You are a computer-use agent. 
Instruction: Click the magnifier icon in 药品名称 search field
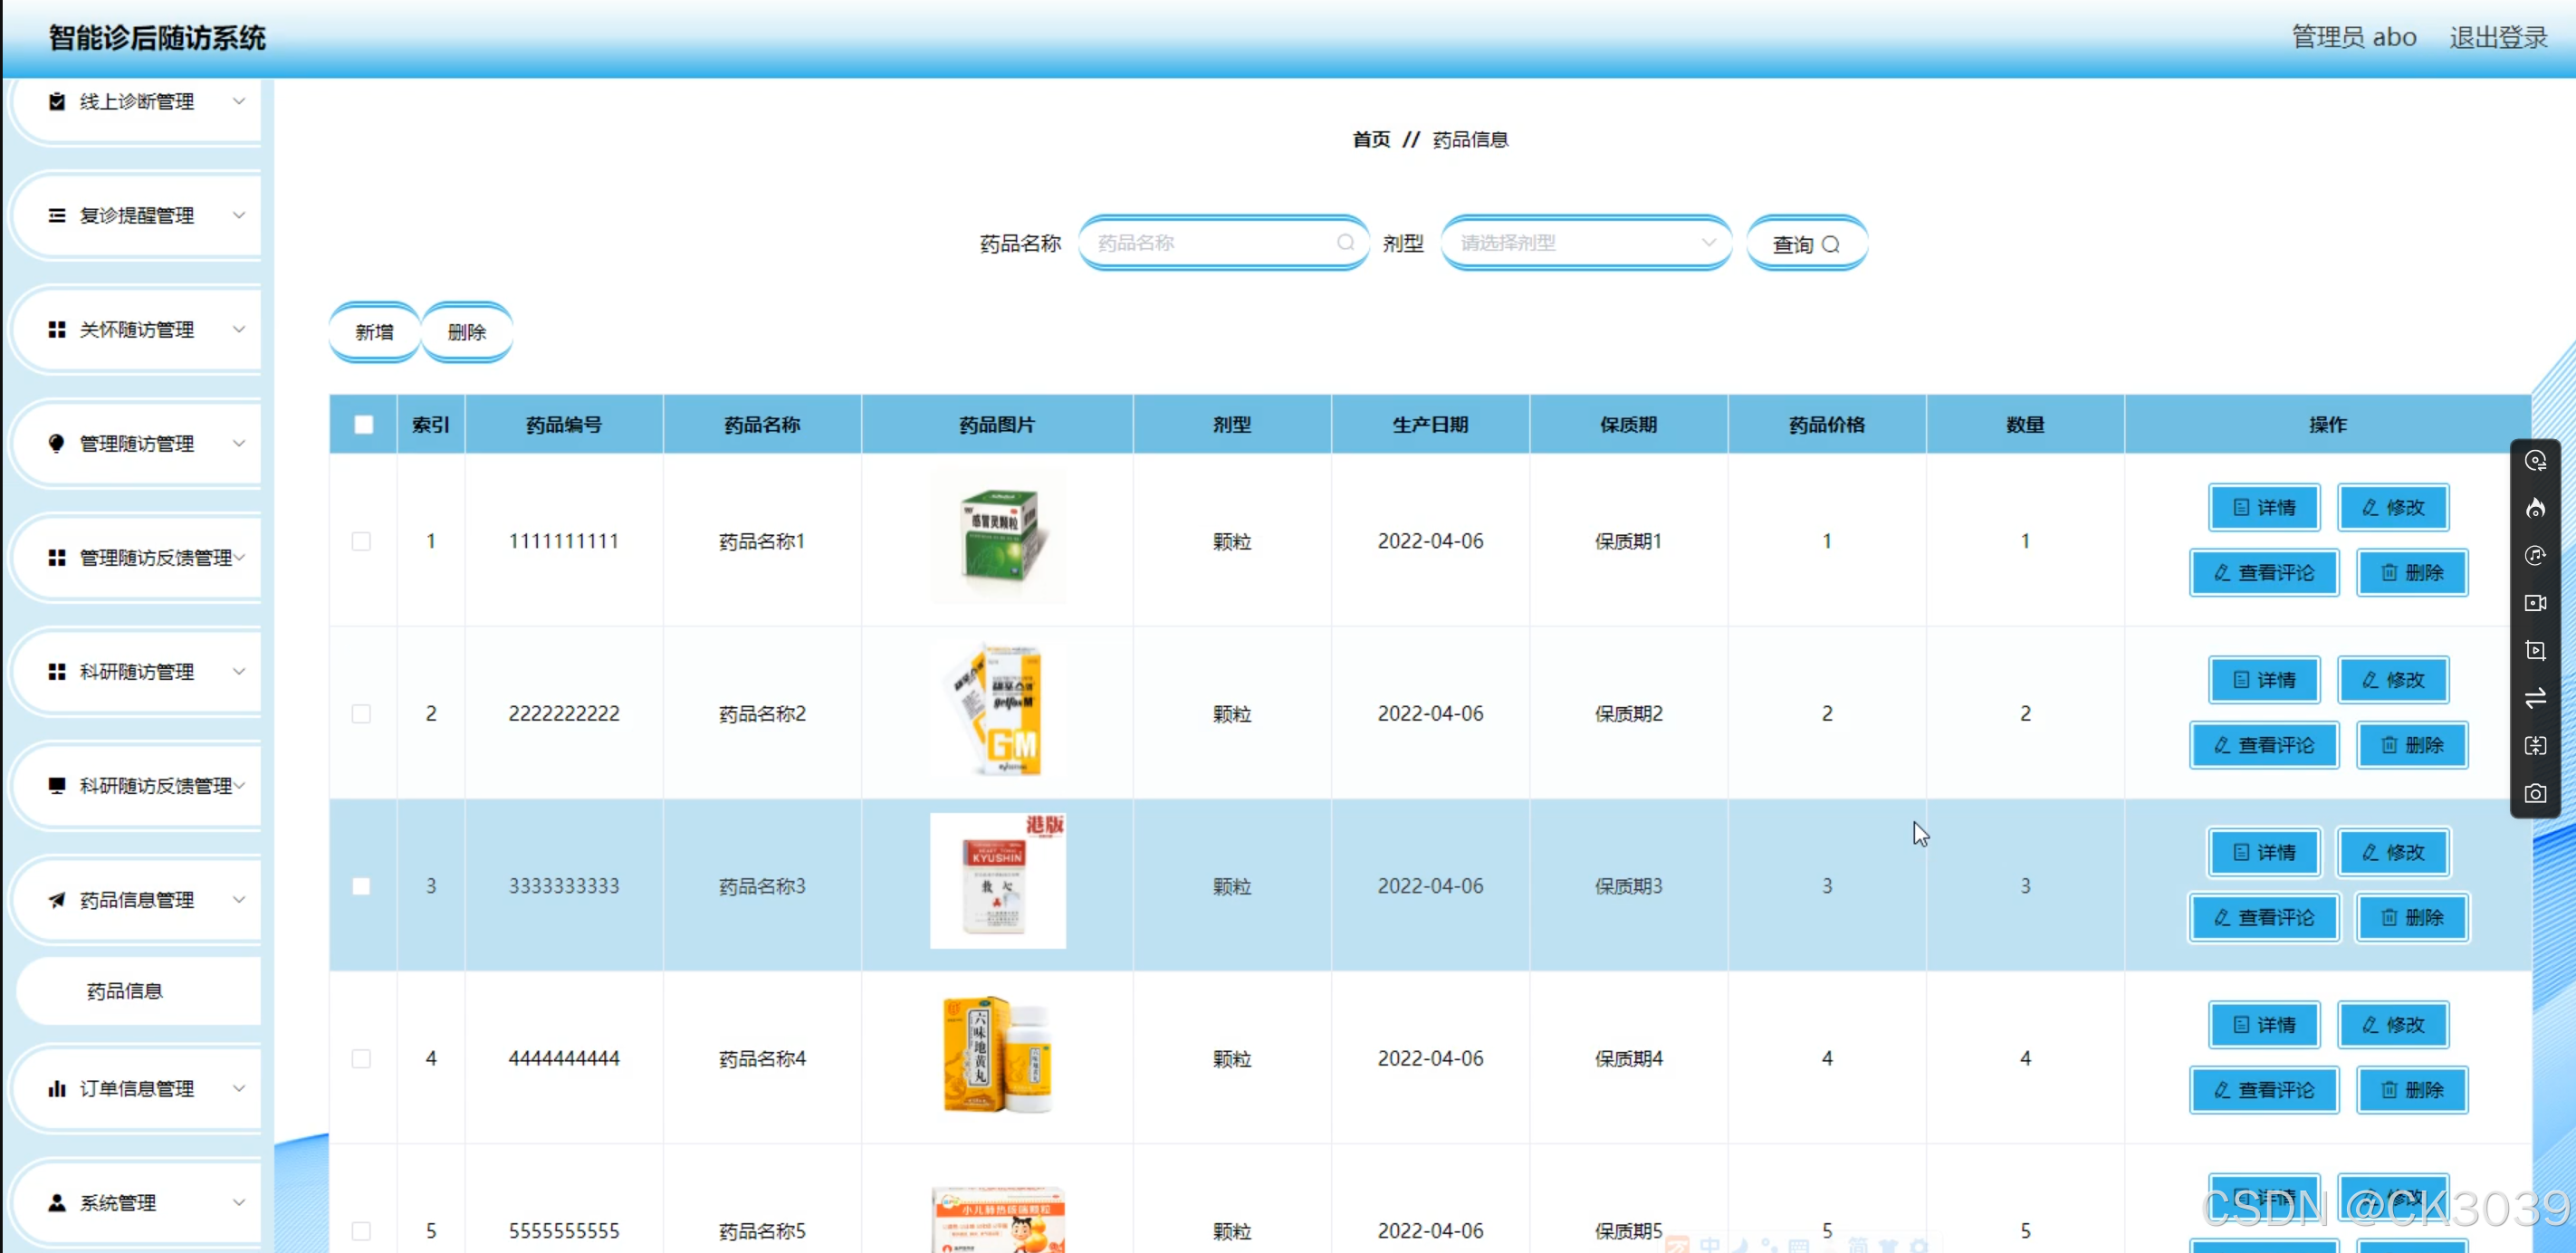point(1345,243)
